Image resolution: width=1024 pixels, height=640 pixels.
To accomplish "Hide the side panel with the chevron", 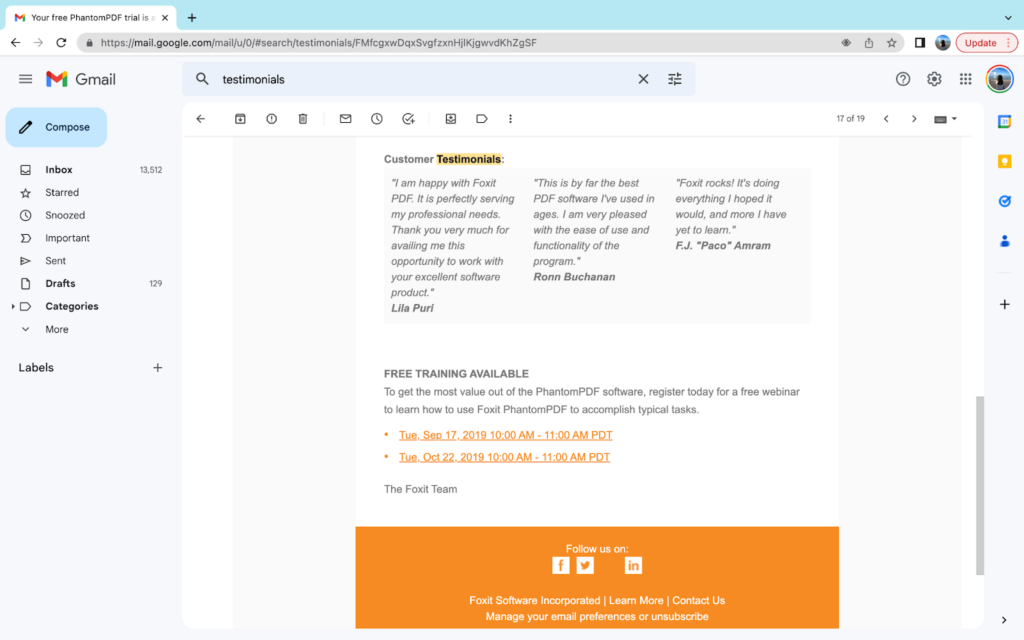I will click(x=1004, y=620).
